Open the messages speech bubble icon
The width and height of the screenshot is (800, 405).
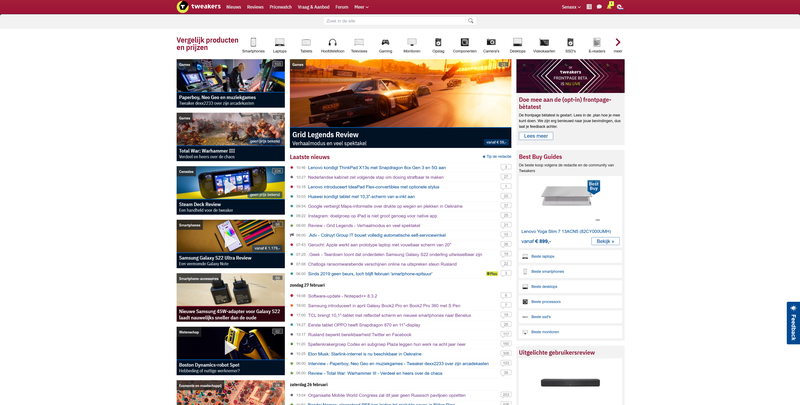[x=599, y=7]
